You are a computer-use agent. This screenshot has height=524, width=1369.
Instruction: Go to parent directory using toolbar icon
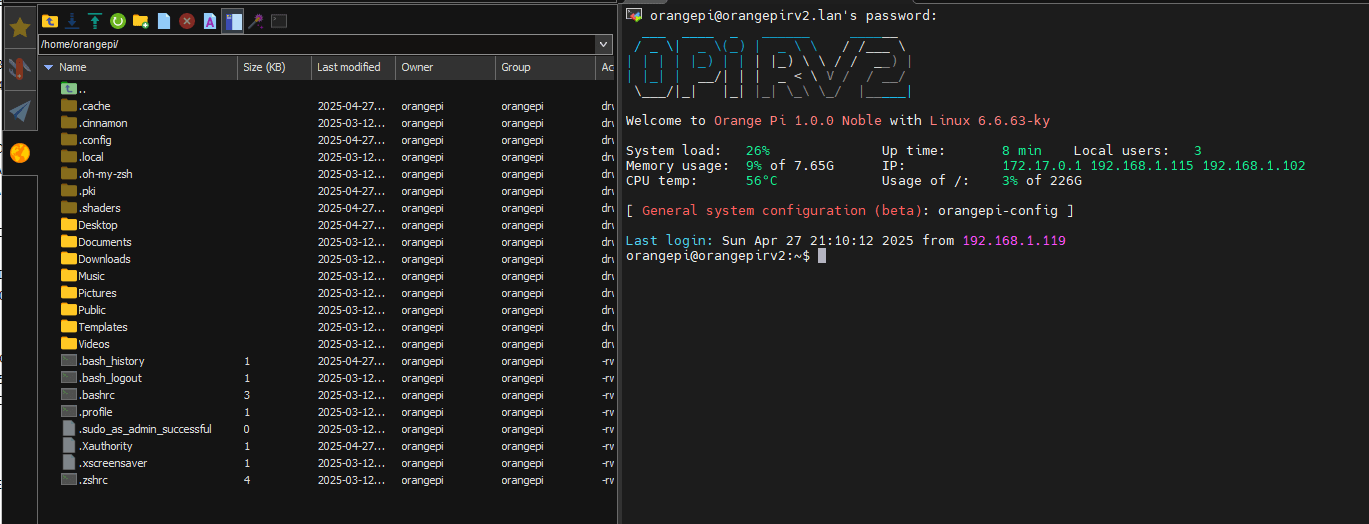(x=49, y=20)
